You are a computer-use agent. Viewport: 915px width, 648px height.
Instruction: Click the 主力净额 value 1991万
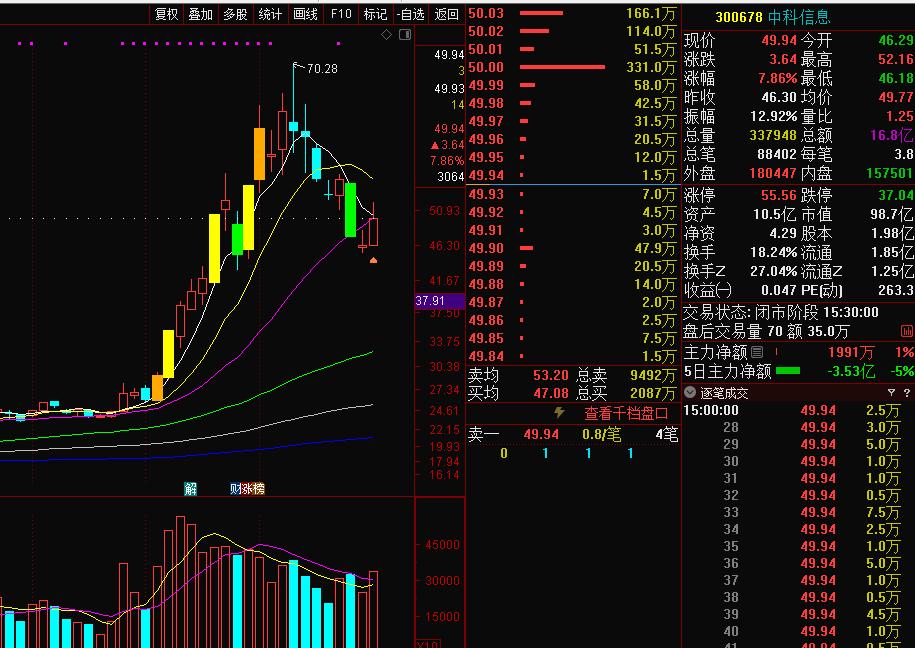click(851, 352)
